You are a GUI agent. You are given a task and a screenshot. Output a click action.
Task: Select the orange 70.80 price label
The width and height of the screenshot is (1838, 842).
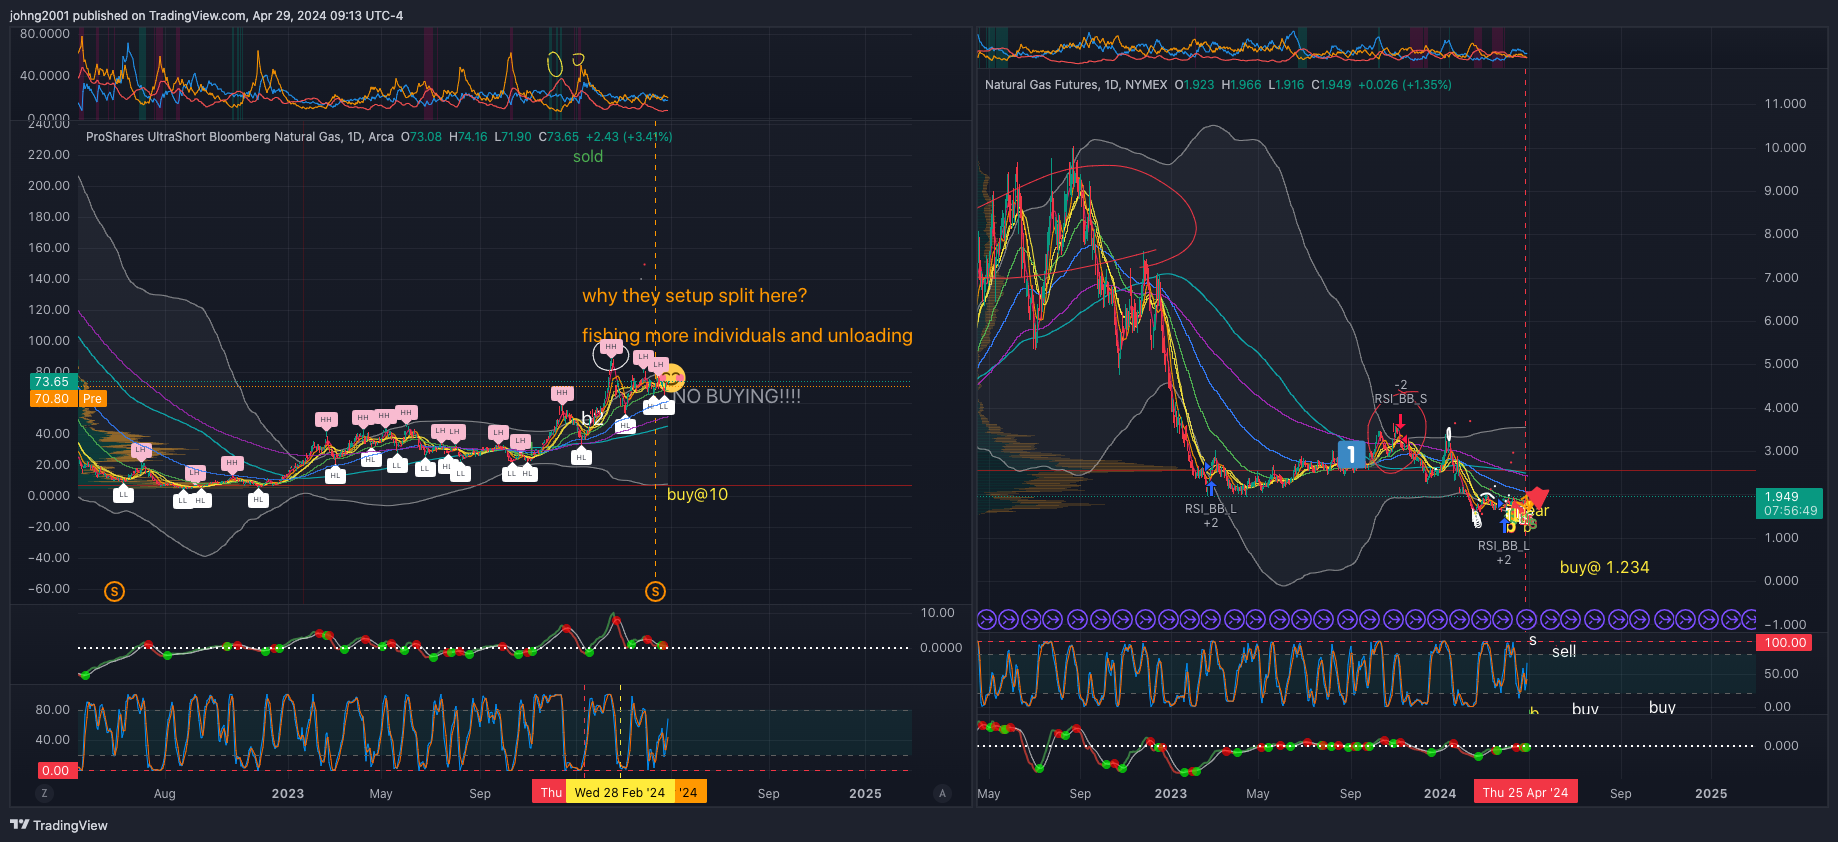click(53, 399)
